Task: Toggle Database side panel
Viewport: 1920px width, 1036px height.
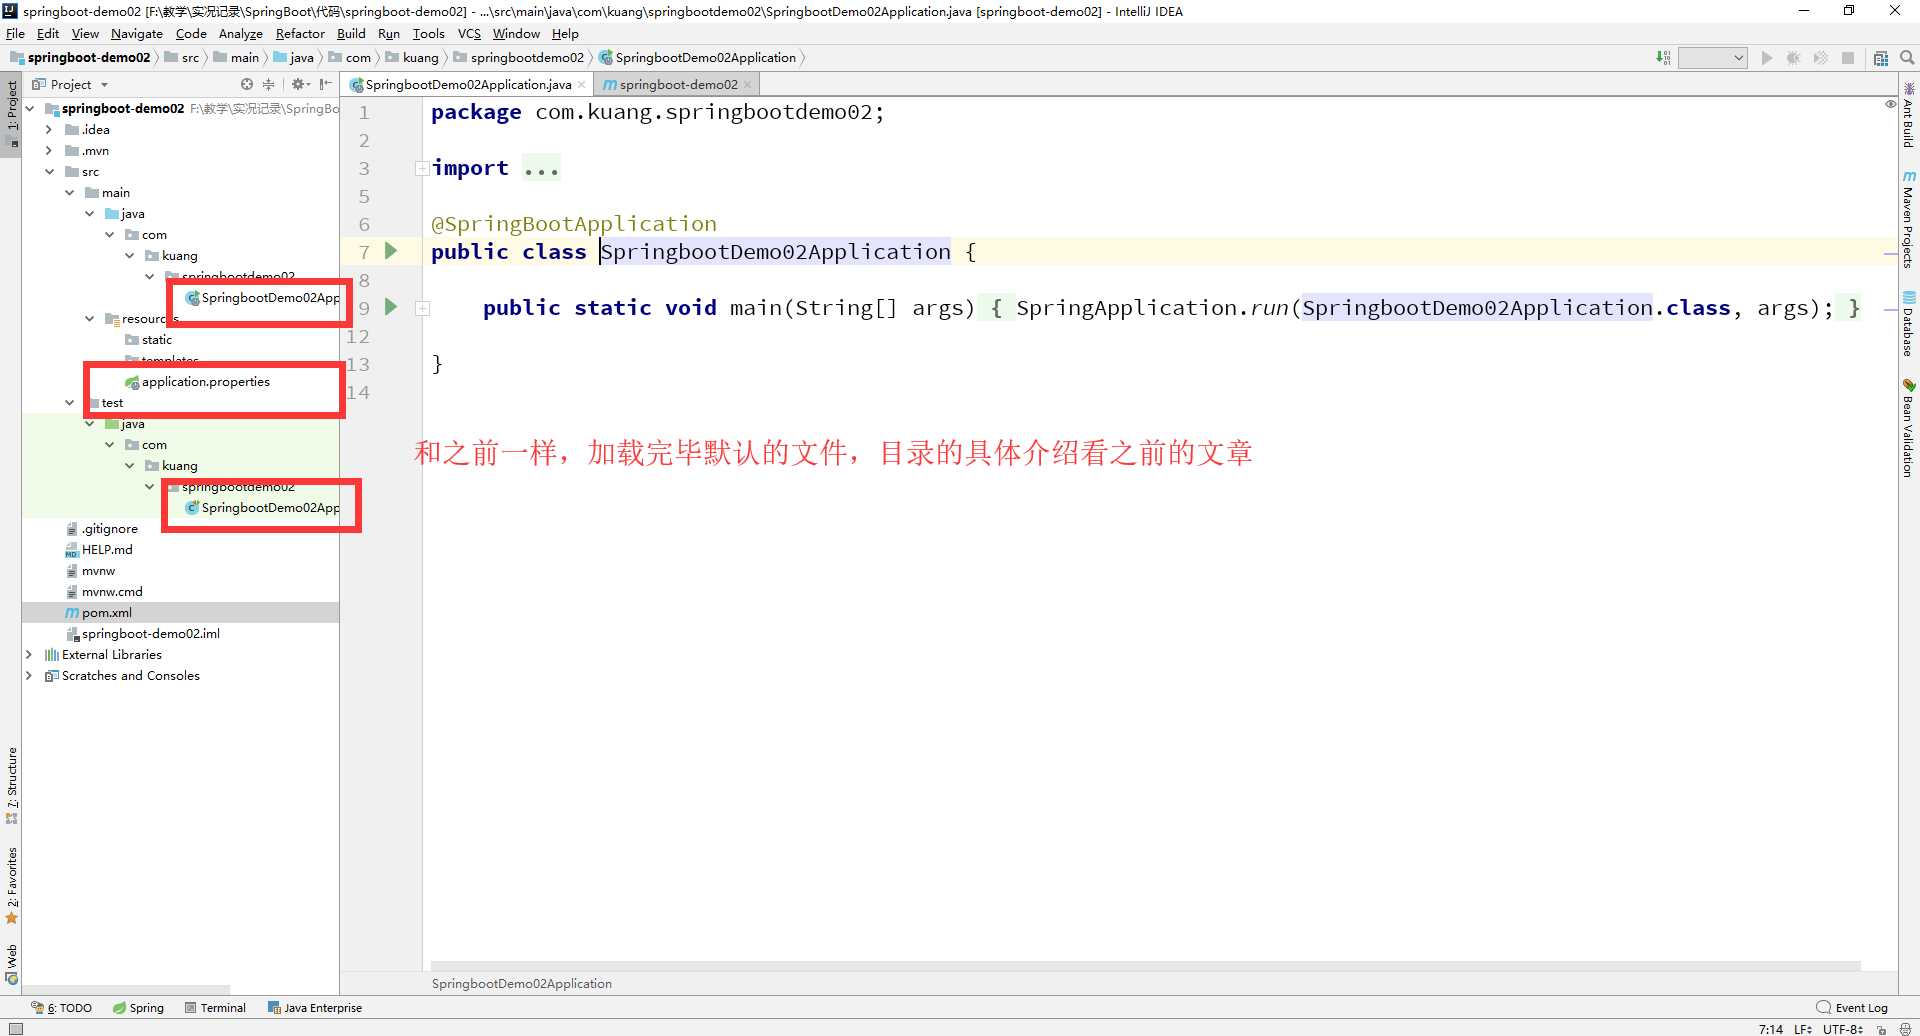Action: pyautogui.click(x=1909, y=324)
